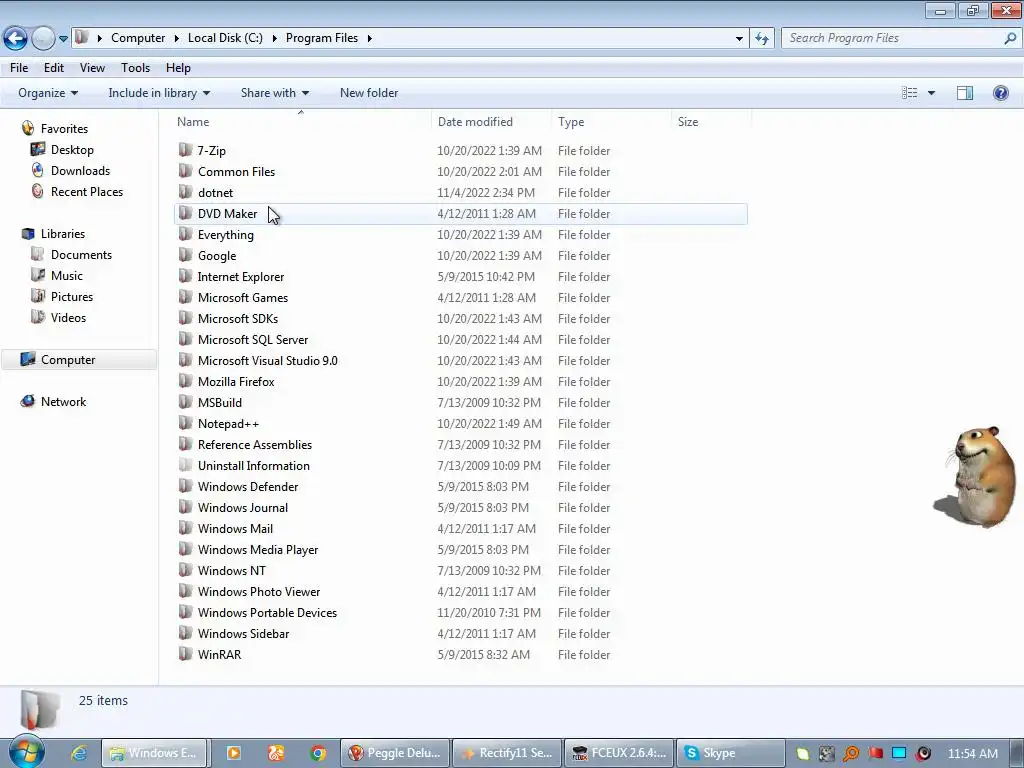Screen dimensions: 1024x768
Task: Select the Common Files folder icon
Action: (185, 171)
